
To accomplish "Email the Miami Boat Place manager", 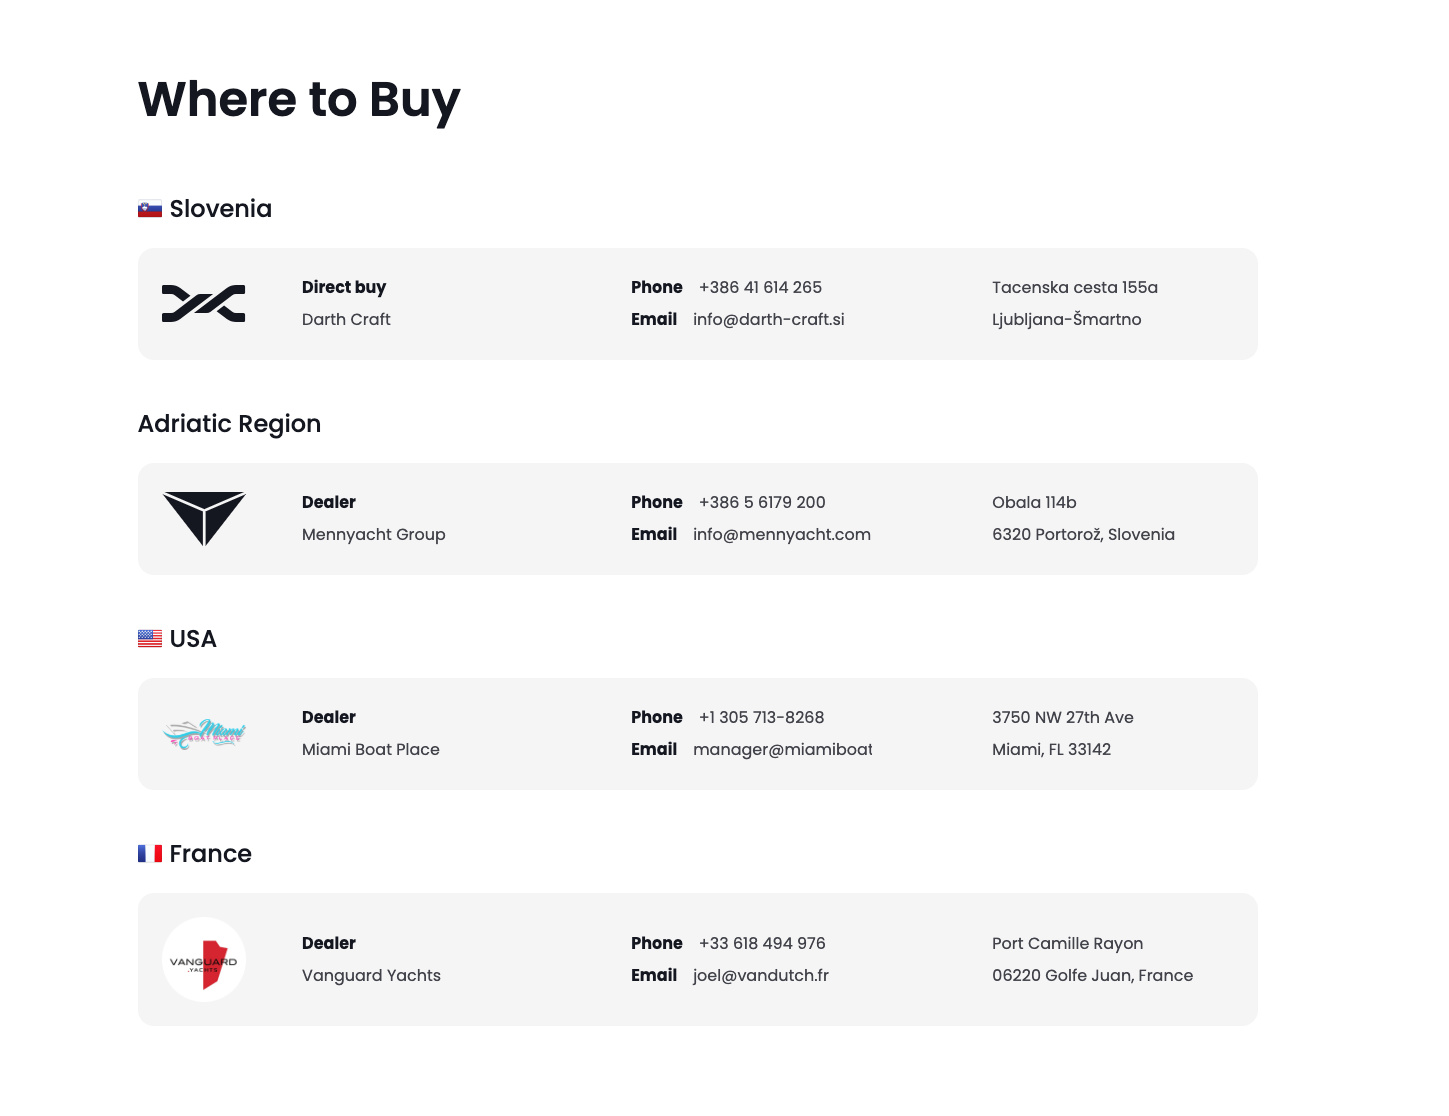I will 782,750.
